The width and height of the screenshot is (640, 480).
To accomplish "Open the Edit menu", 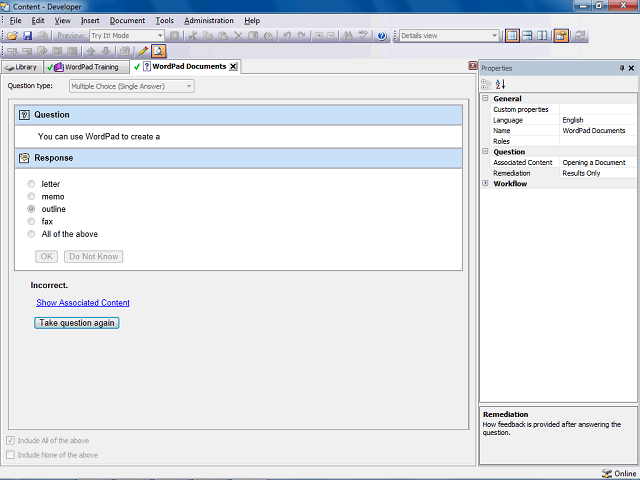I will 38,20.
